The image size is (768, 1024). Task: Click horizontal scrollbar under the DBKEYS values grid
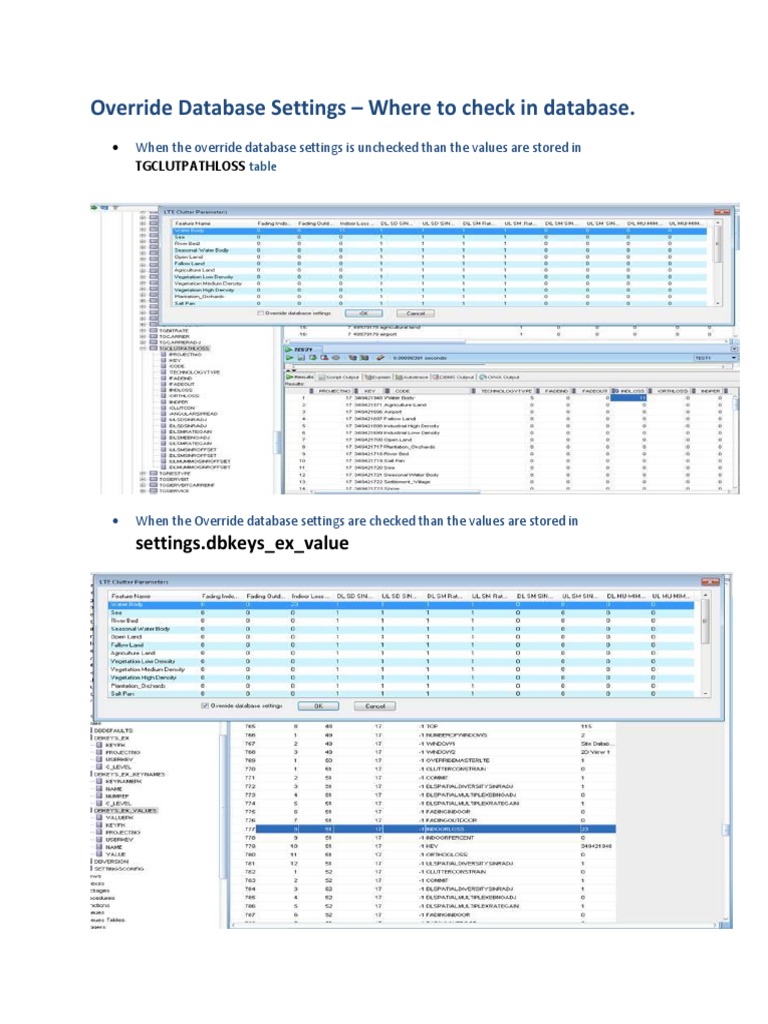[475, 925]
